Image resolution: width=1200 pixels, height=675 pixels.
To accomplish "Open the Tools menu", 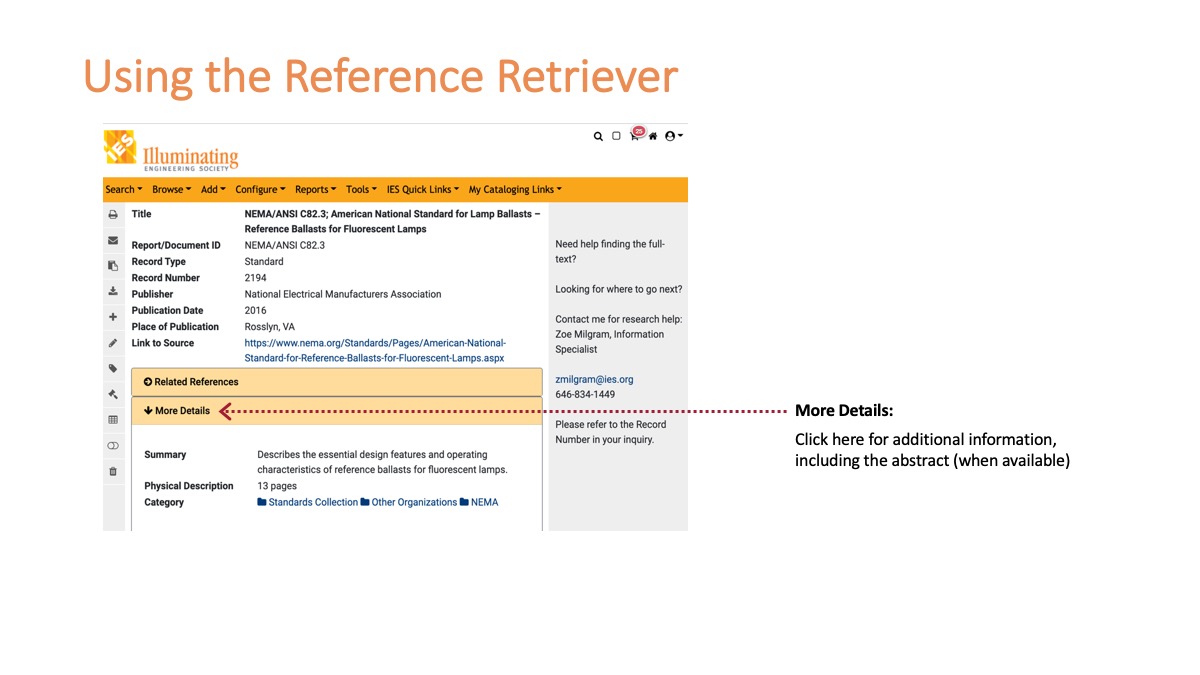I will coord(361,190).
